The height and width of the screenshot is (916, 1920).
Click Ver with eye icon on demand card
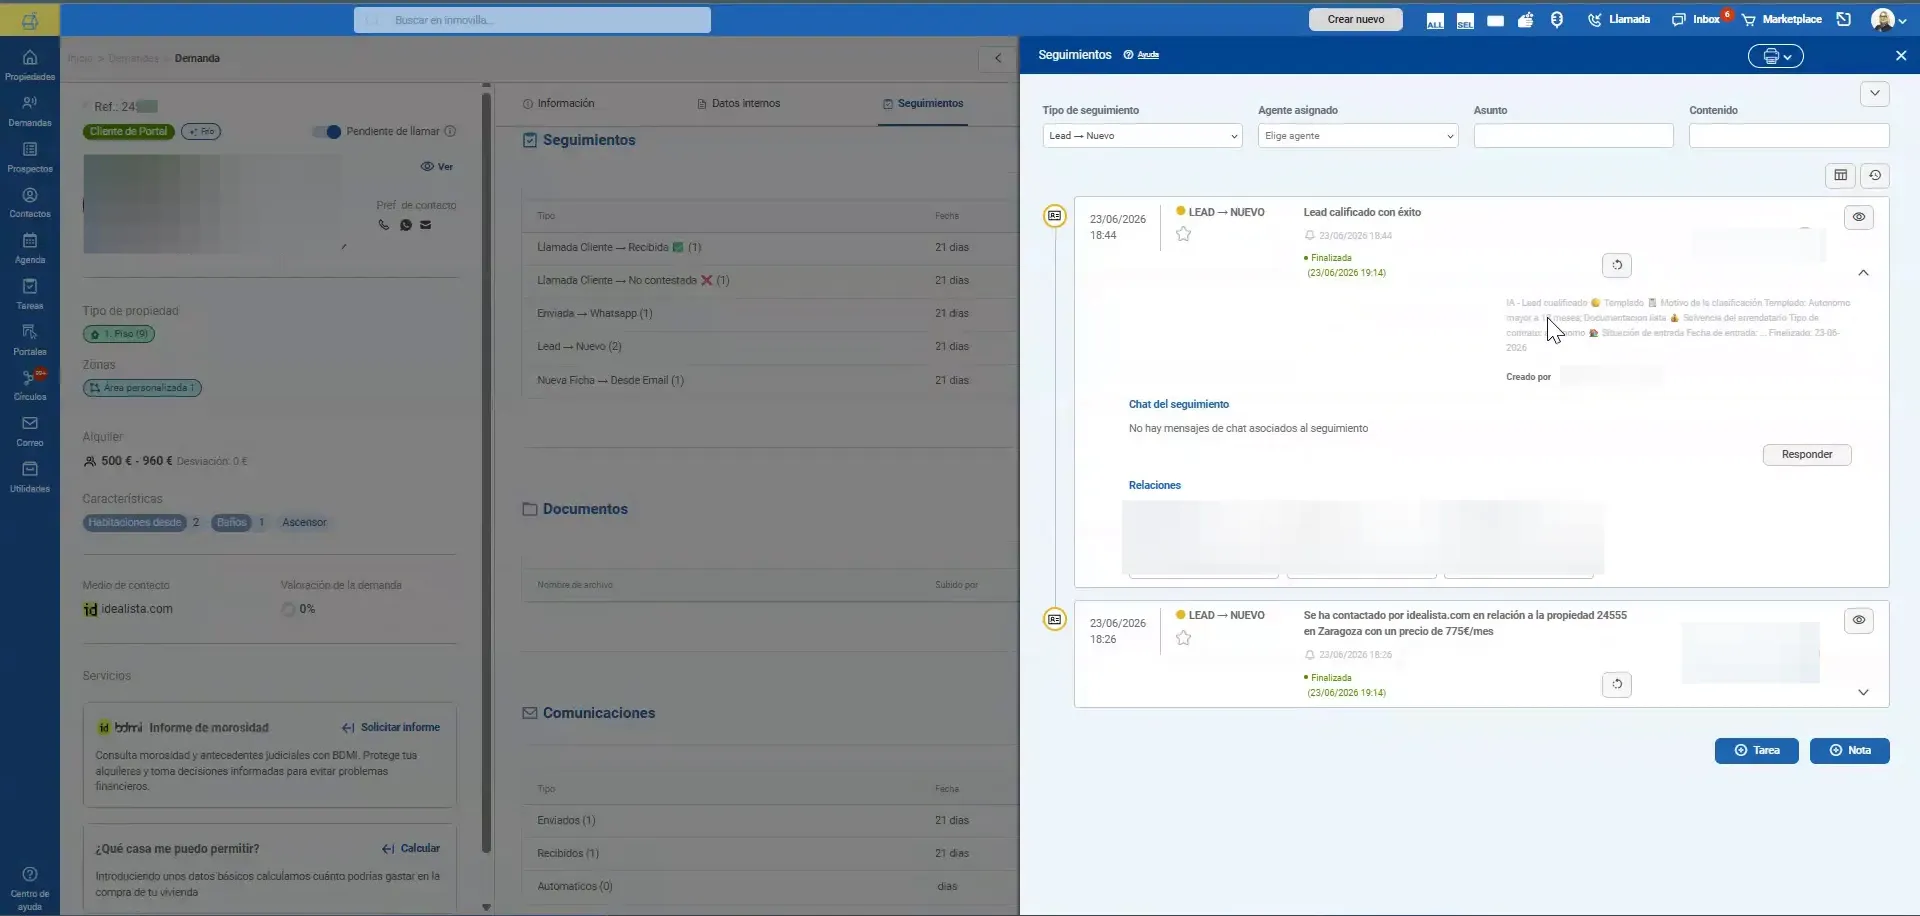point(437,167)
